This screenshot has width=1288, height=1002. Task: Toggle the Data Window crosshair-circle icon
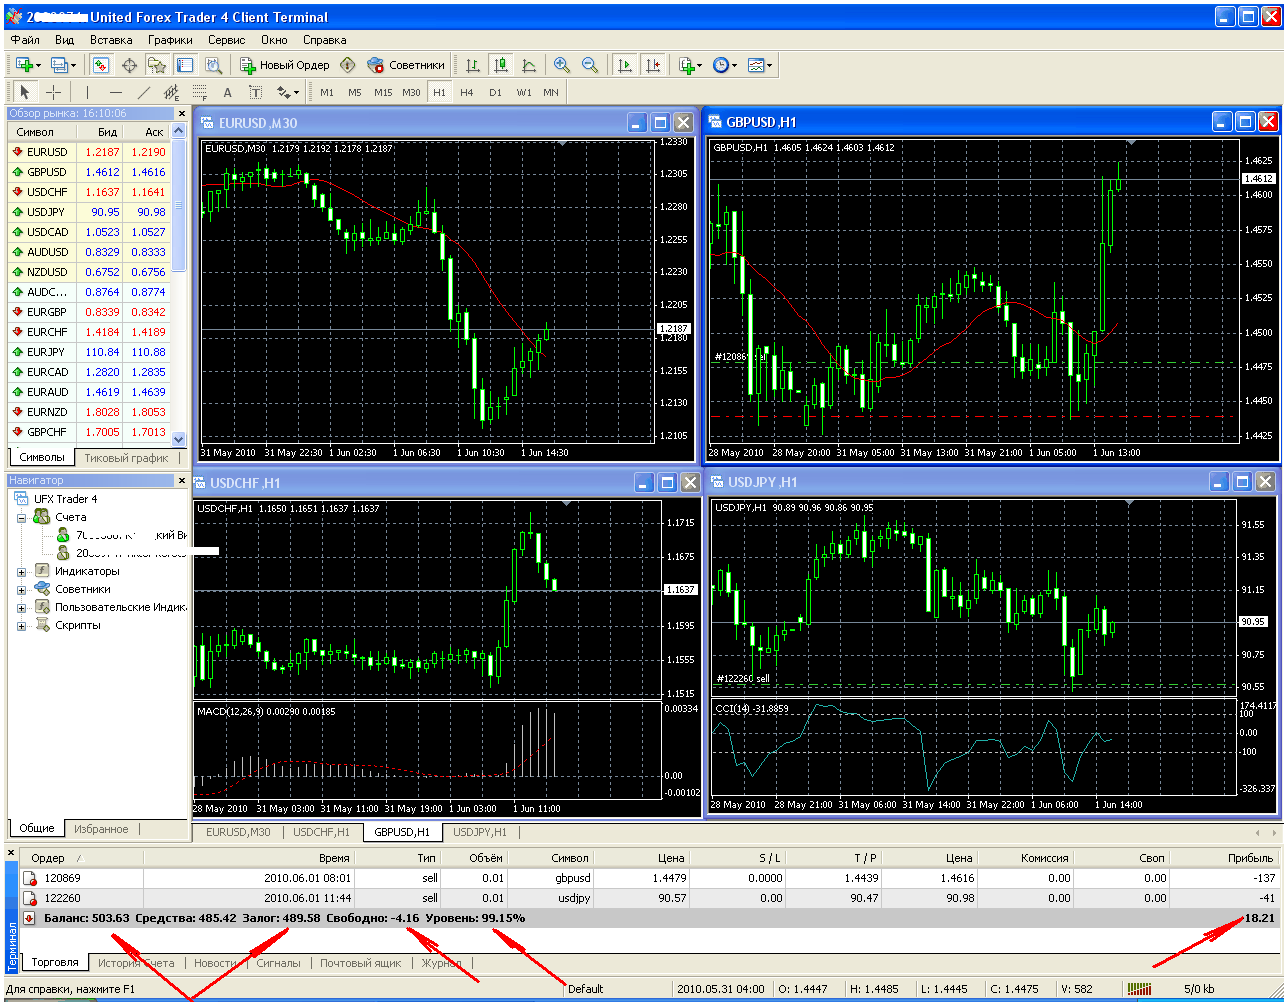click(x=129, y=65)
